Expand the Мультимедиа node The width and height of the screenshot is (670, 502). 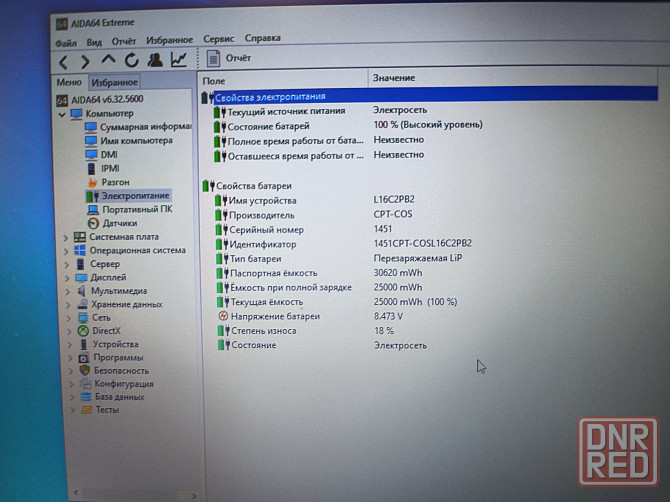68,292
